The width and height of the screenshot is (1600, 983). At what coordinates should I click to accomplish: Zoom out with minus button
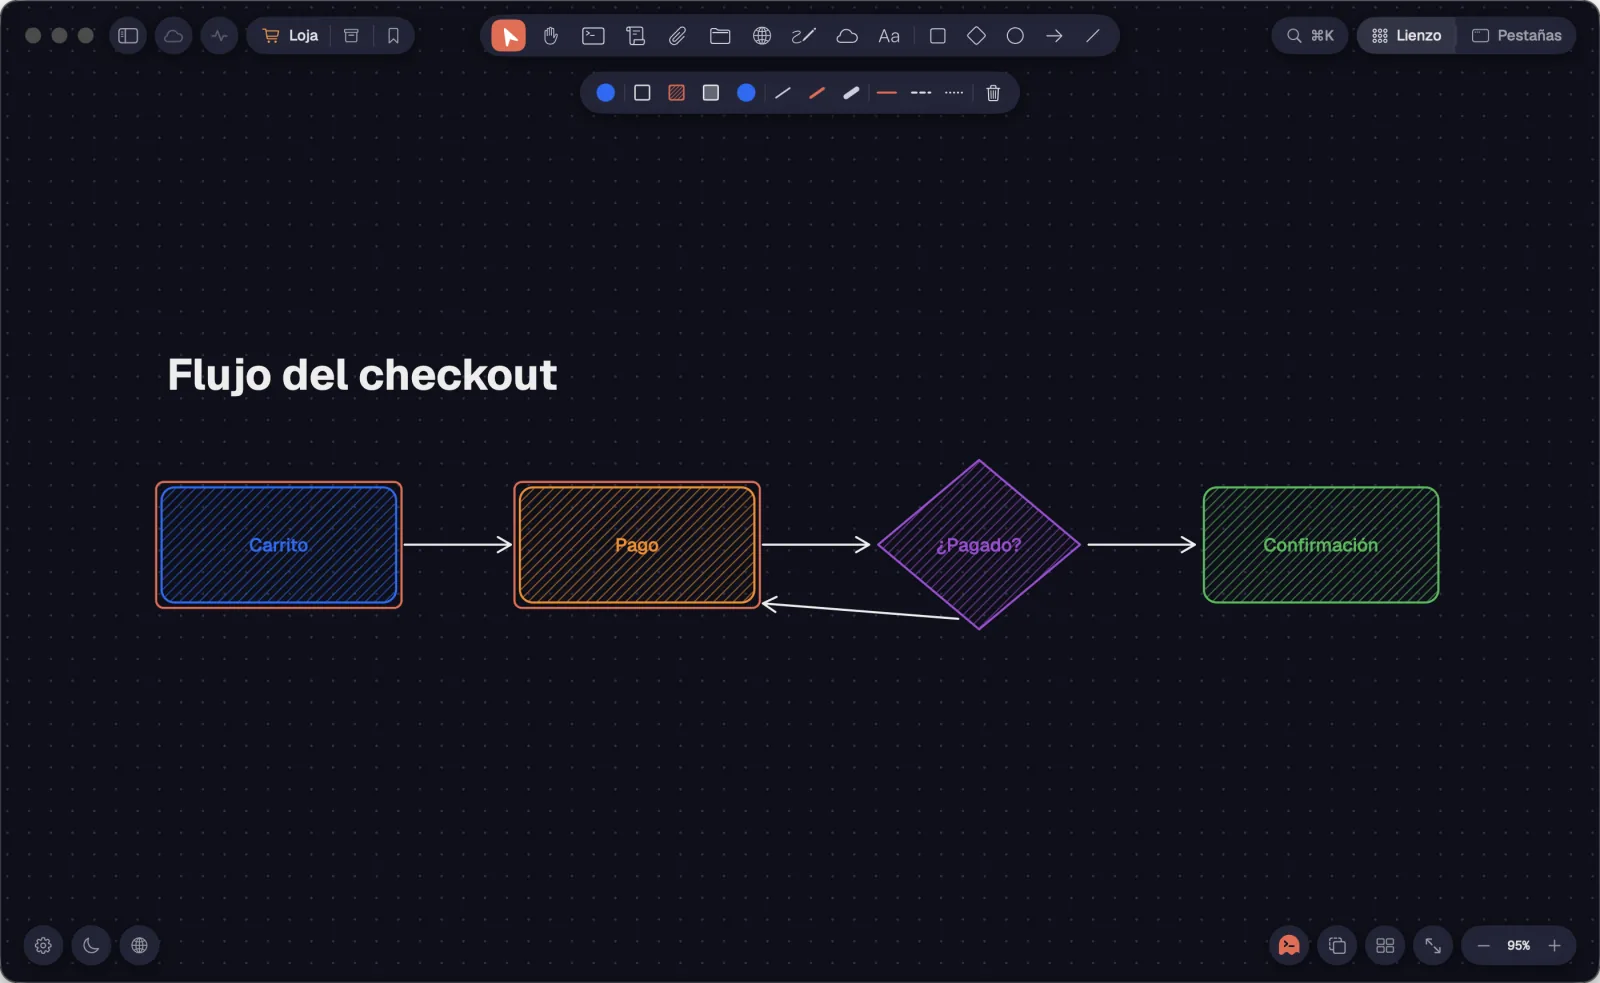[x=1484, y=946]
